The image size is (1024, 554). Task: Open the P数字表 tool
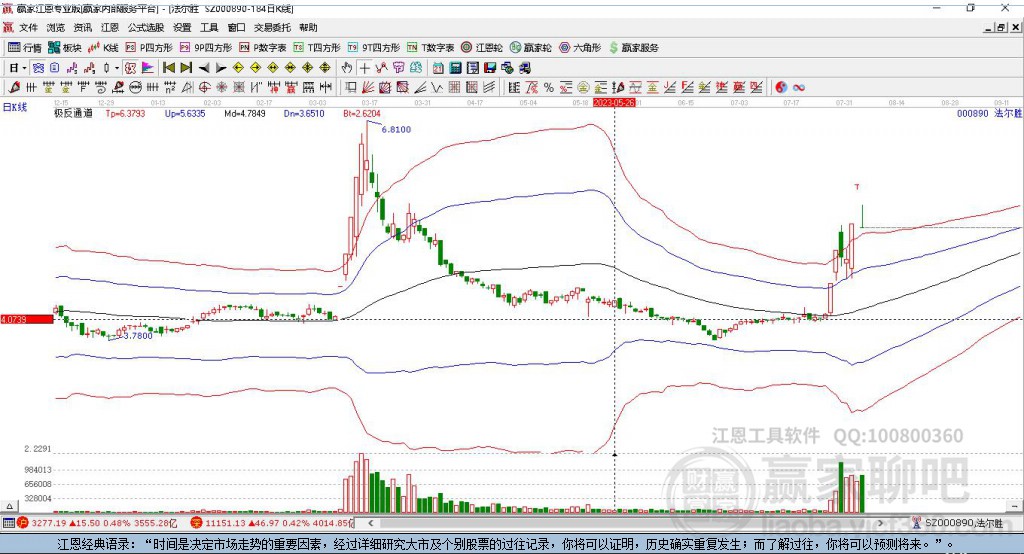click(263, 48)
